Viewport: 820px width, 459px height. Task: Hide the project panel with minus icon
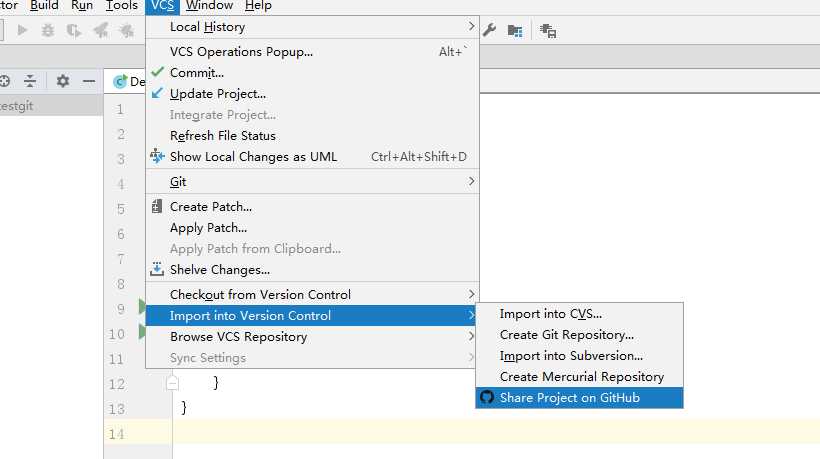(x=89, y=81)
